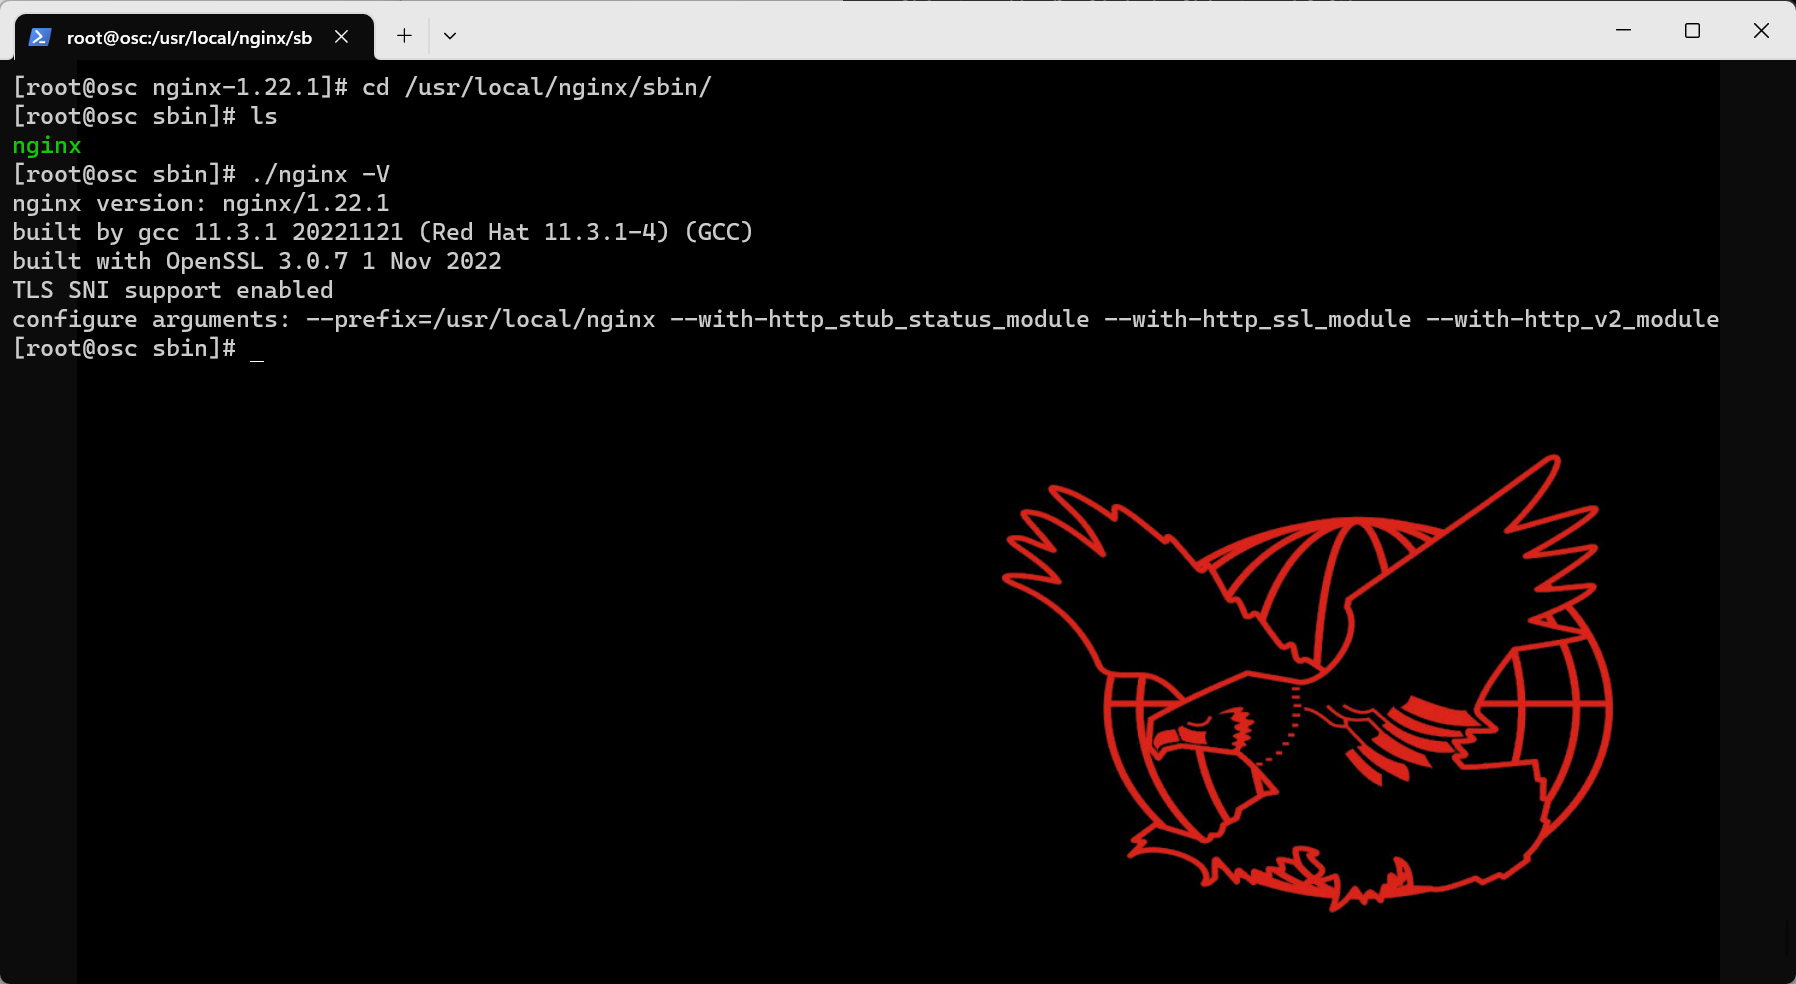Minimize the terminal window
Screen dimensions: 1796x984
coord(1623,30)
